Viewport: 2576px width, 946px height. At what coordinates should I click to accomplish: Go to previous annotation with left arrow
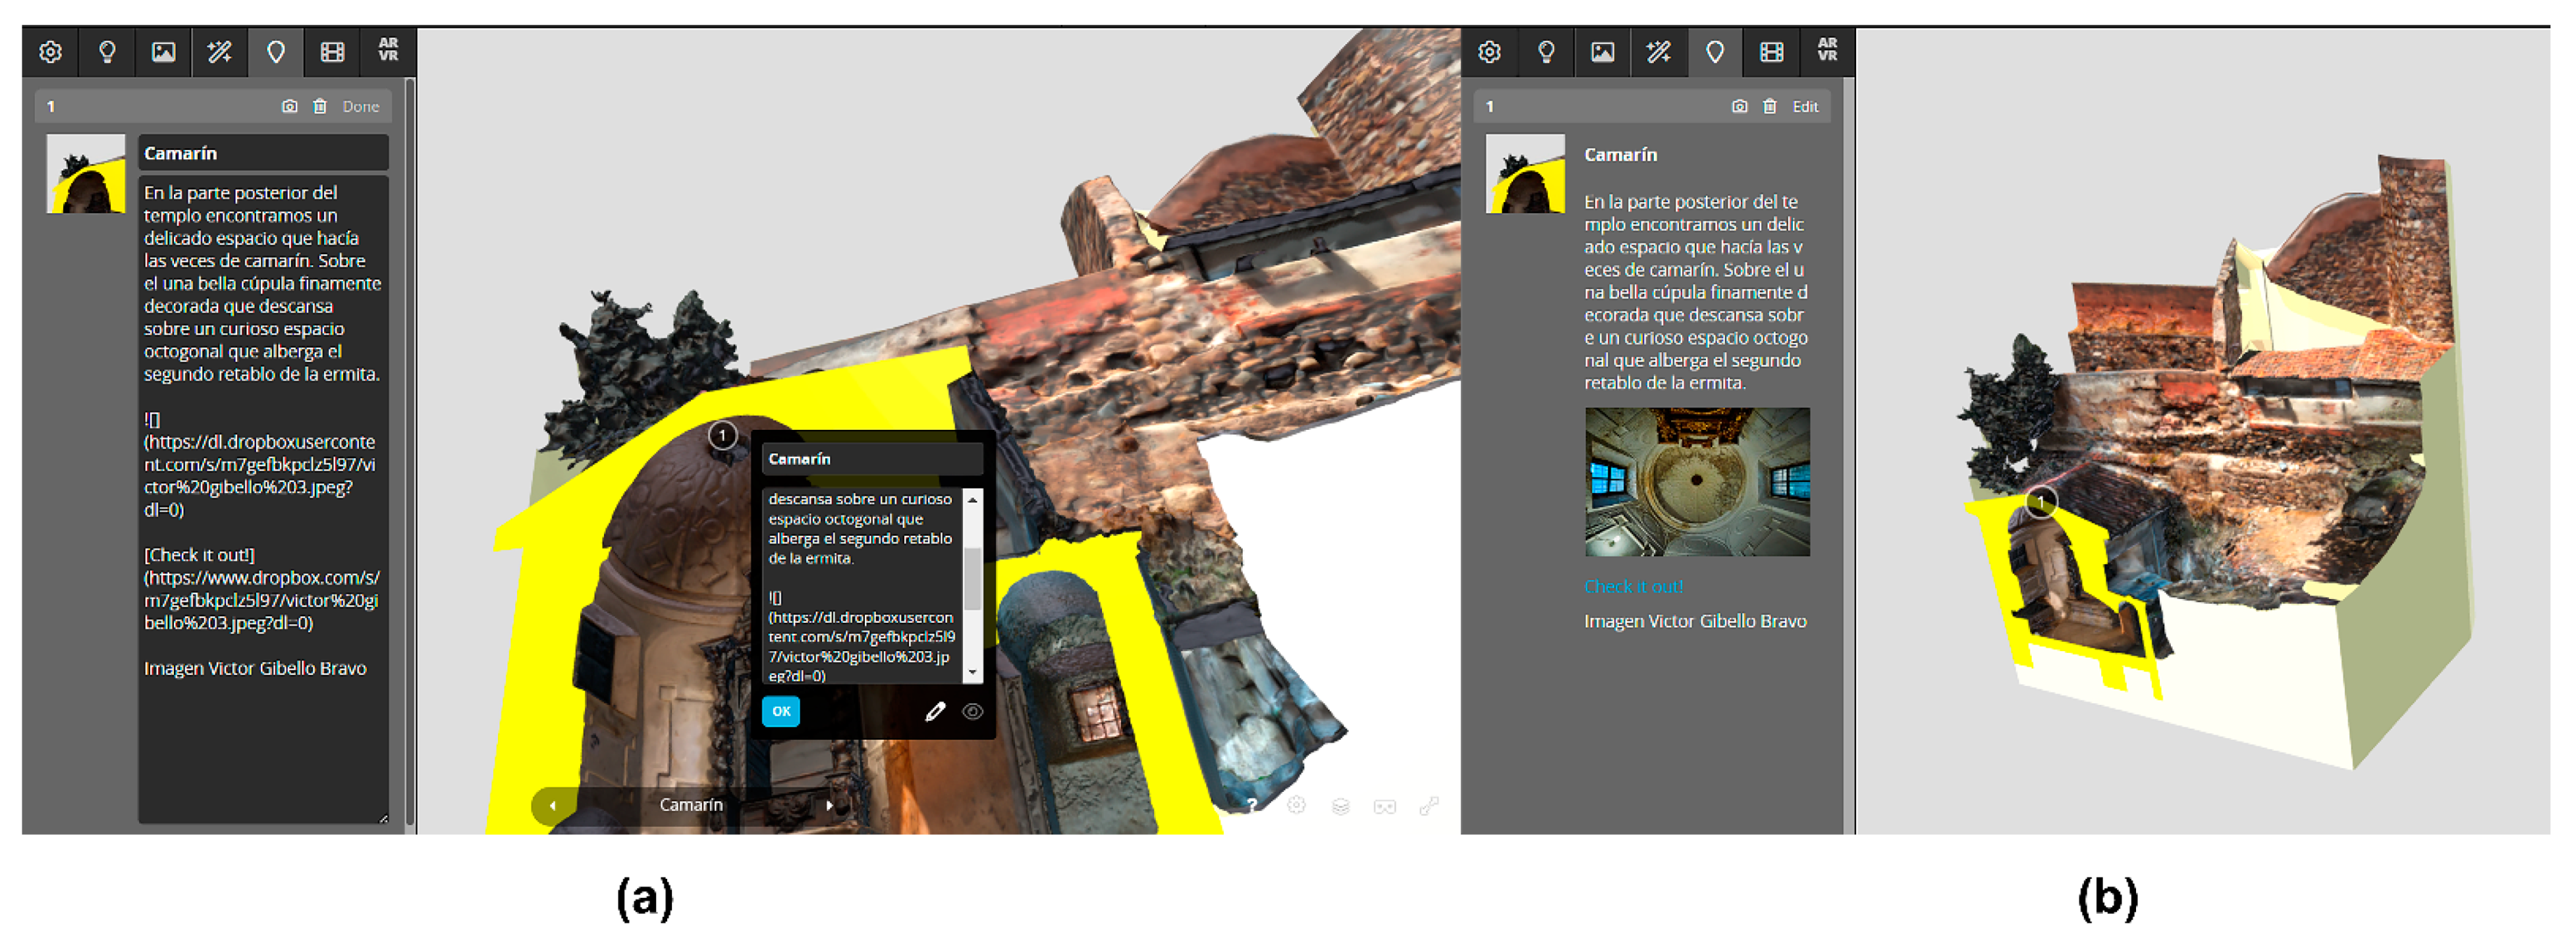coord(553,805)
